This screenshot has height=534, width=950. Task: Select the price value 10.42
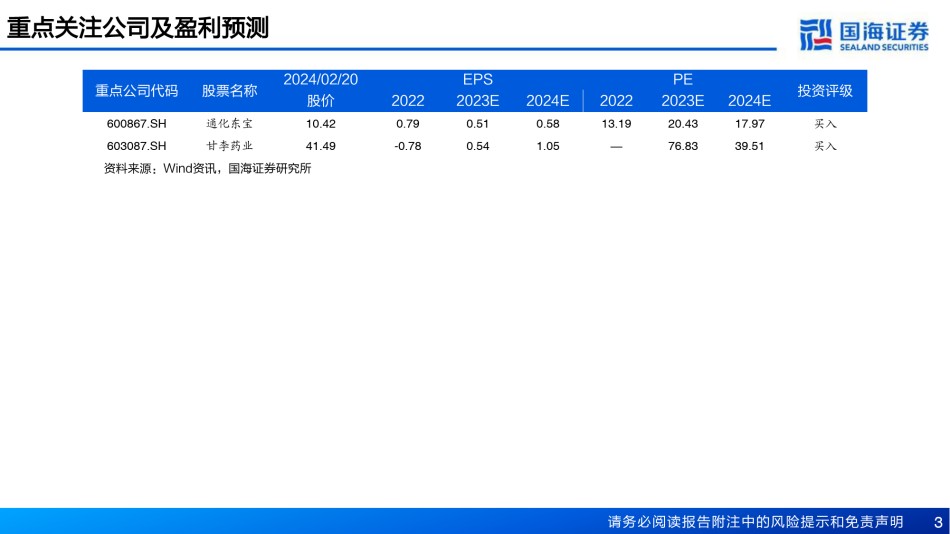coord(321,124)
